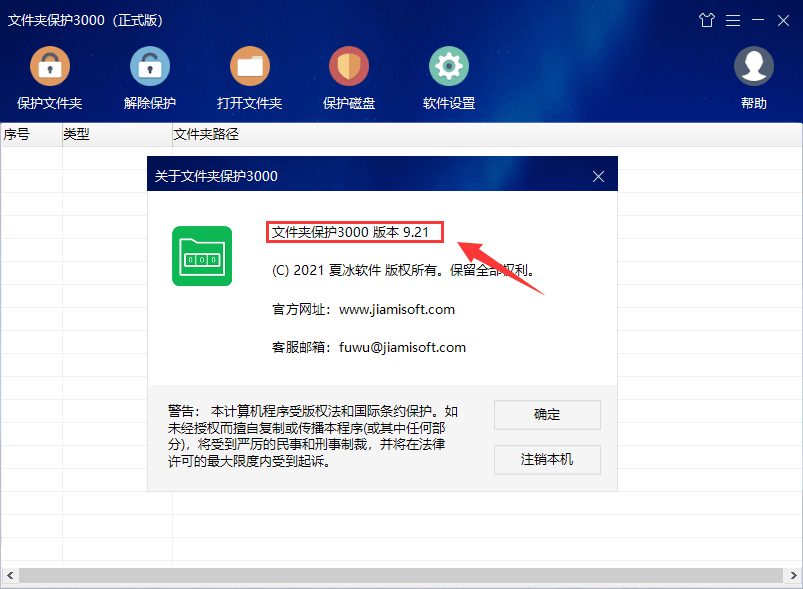Click the 序号 column header
This screenshot has height=589, width=803.
point(32,135)
